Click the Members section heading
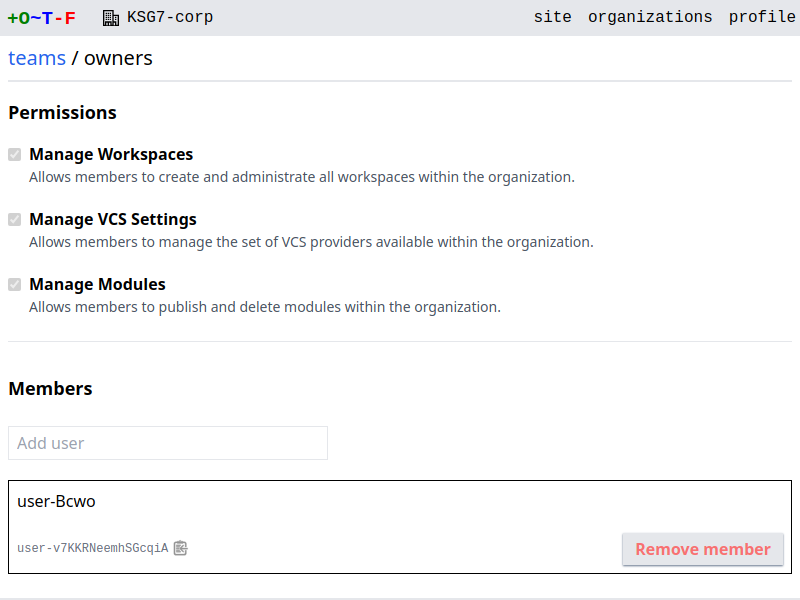 50,389
